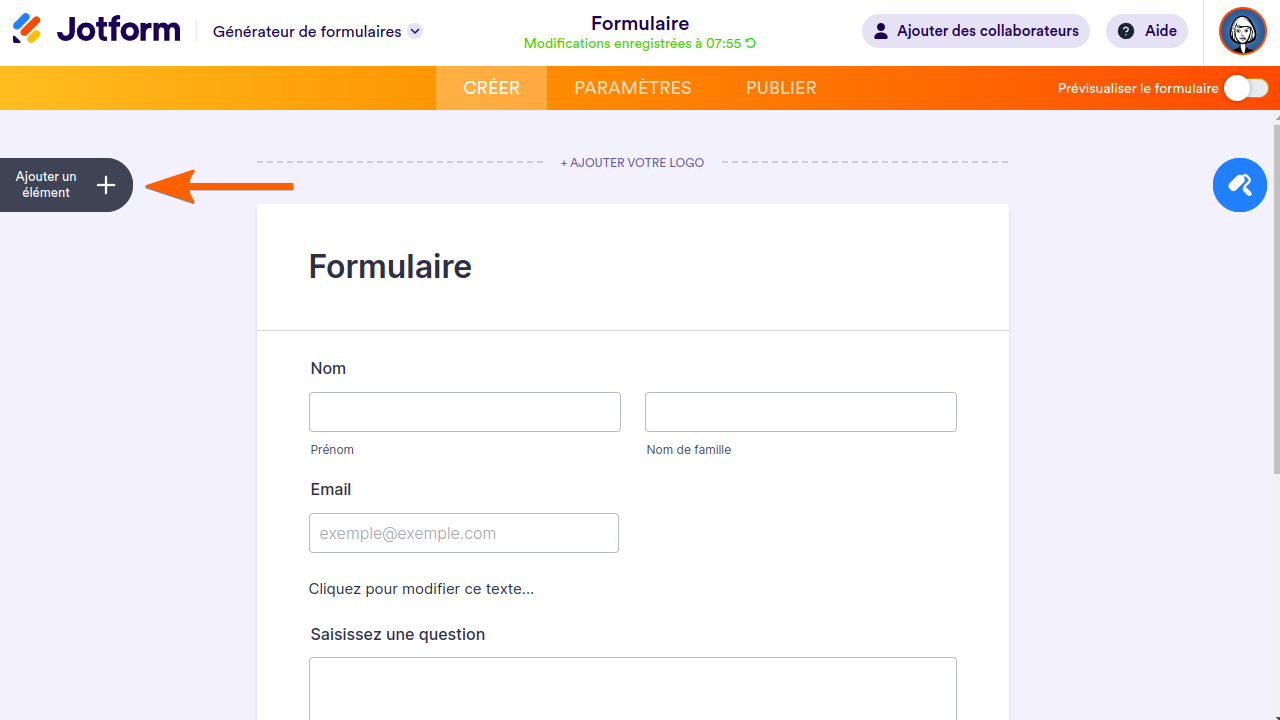Toggle Prévisualiser le formulaire switch
The image size is (1280, 720).
pos(1246,88)
